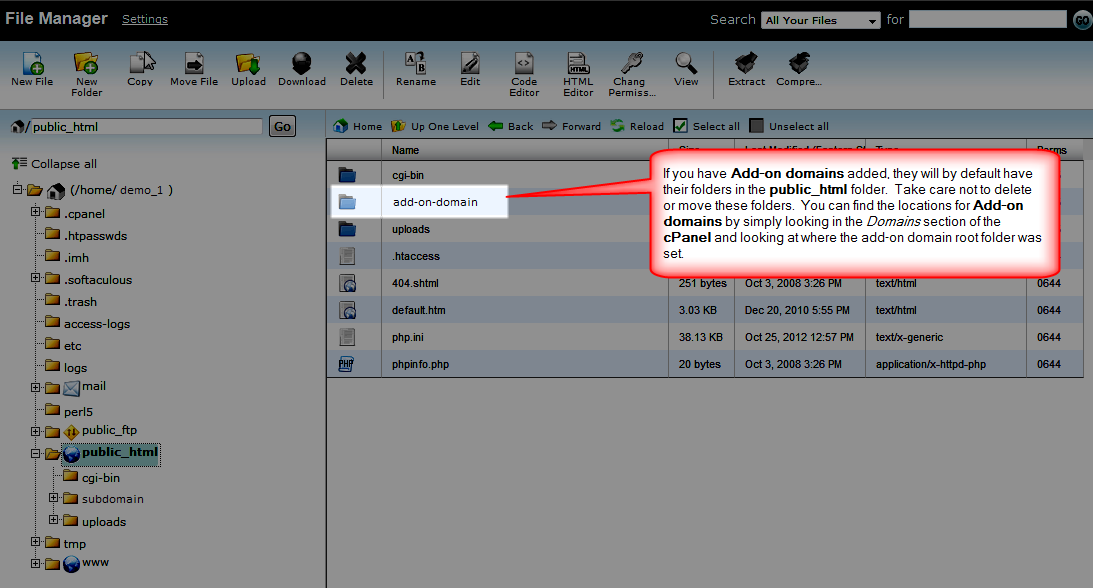Expand the uploads tree node
Viewport: 1093px width, 588px height.
click(x=54, y=520)
